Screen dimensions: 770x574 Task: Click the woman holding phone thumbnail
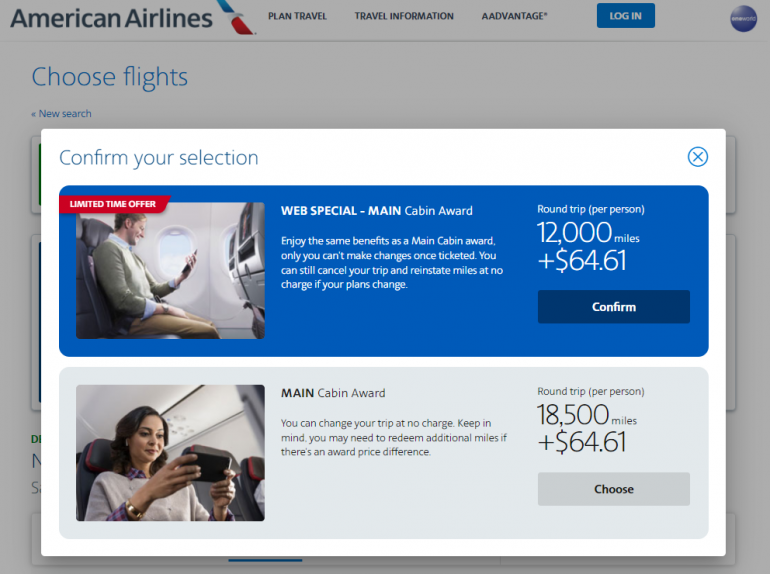pos(170,453)
